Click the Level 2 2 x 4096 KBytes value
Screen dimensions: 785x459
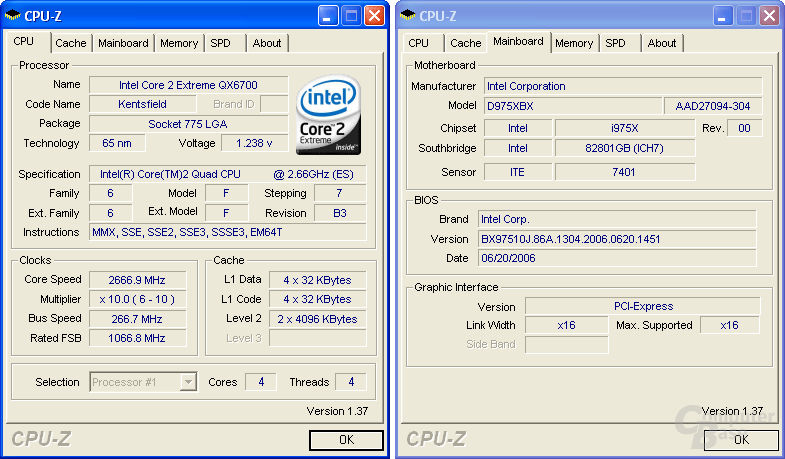pos(317,319)
